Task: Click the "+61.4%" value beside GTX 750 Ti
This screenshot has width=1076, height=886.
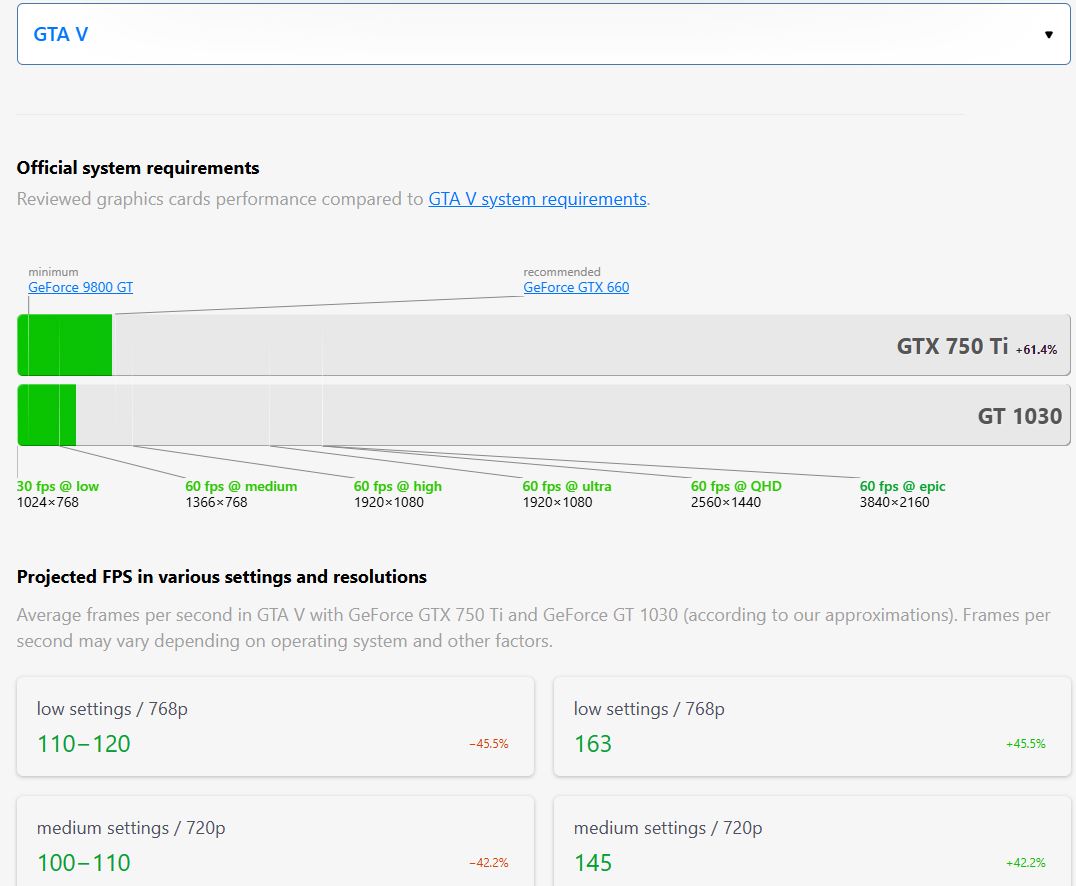Action: click(x=1036, y=350)
